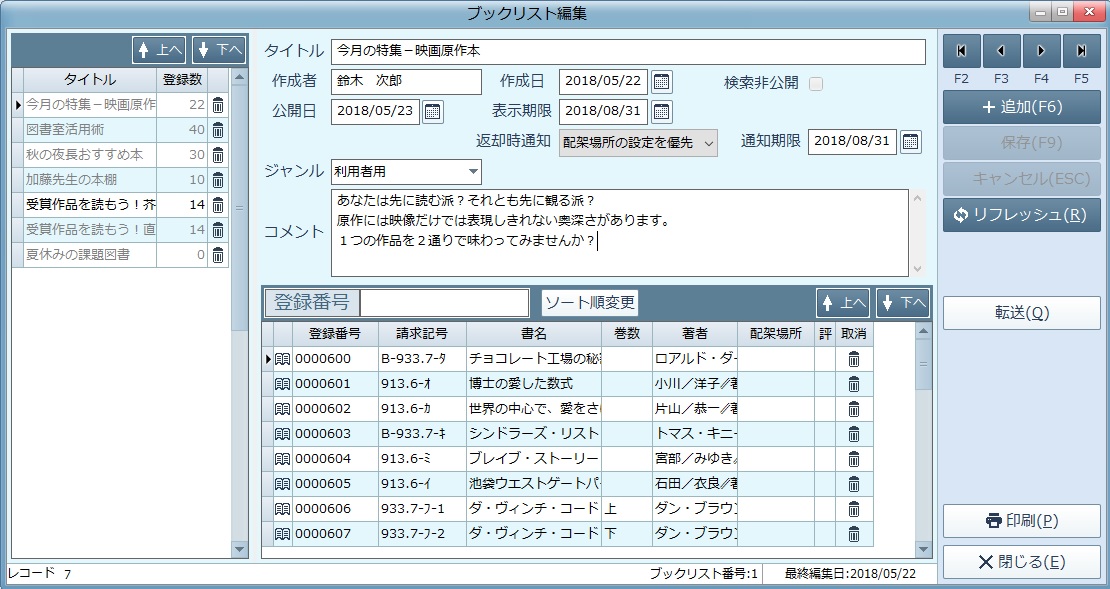Image resolution: width=1110 pixels, height=589 pixels.
Task: Click down arrow of booklist scrollbar
Action: [239, 549]
